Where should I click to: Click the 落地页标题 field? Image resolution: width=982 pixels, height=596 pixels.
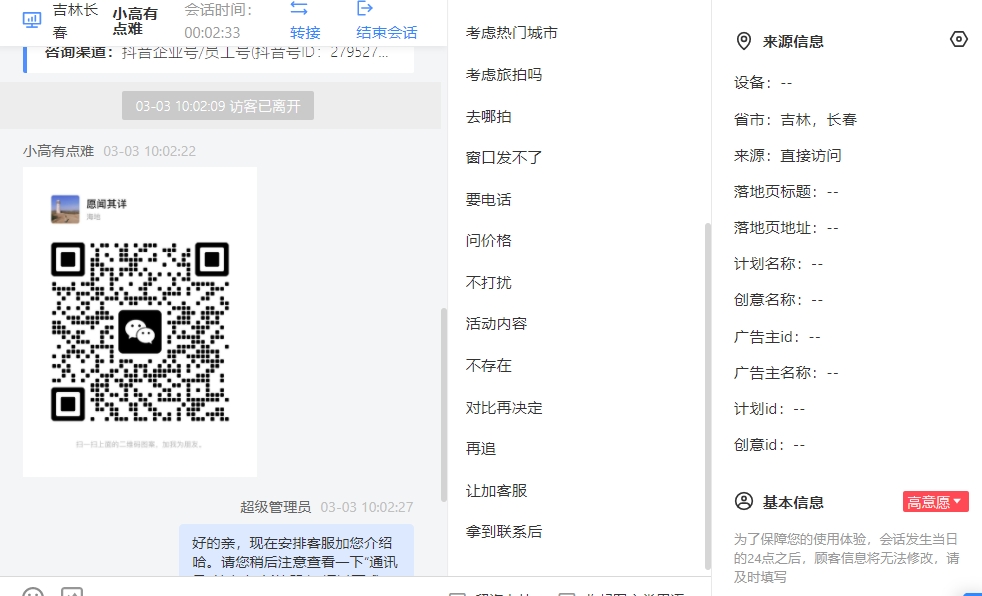[786, 192]
